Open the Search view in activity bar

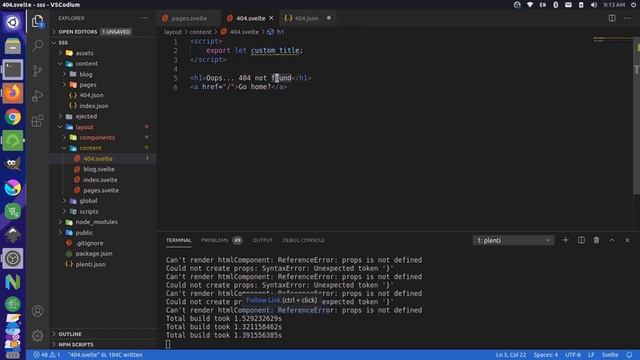pyautogui.click(x=38, y=45)
